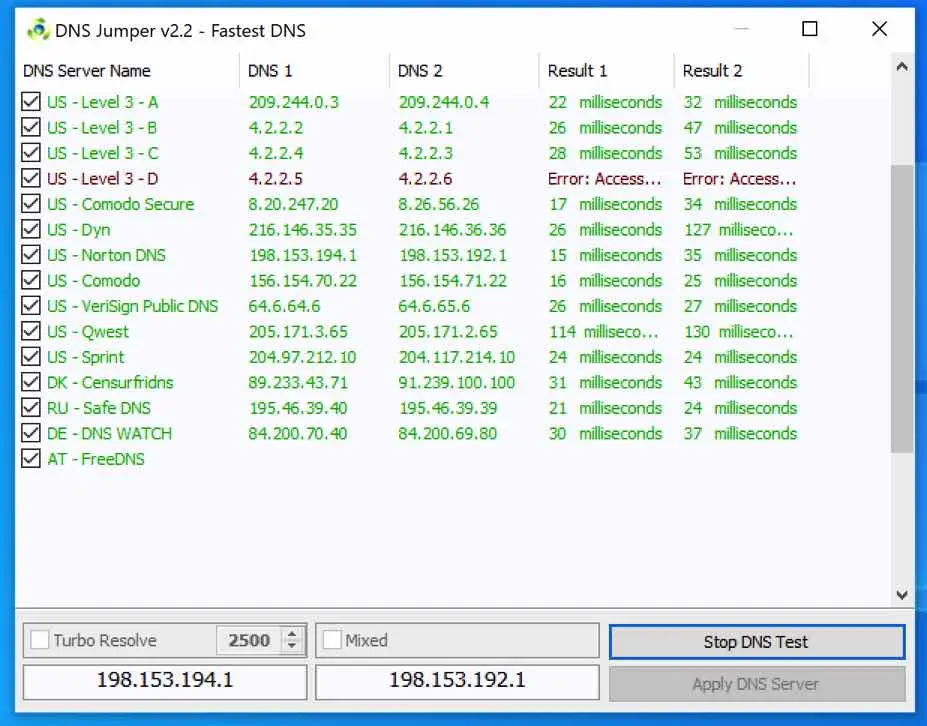Toggle the US - Dyn checkbox

[31, 229]
